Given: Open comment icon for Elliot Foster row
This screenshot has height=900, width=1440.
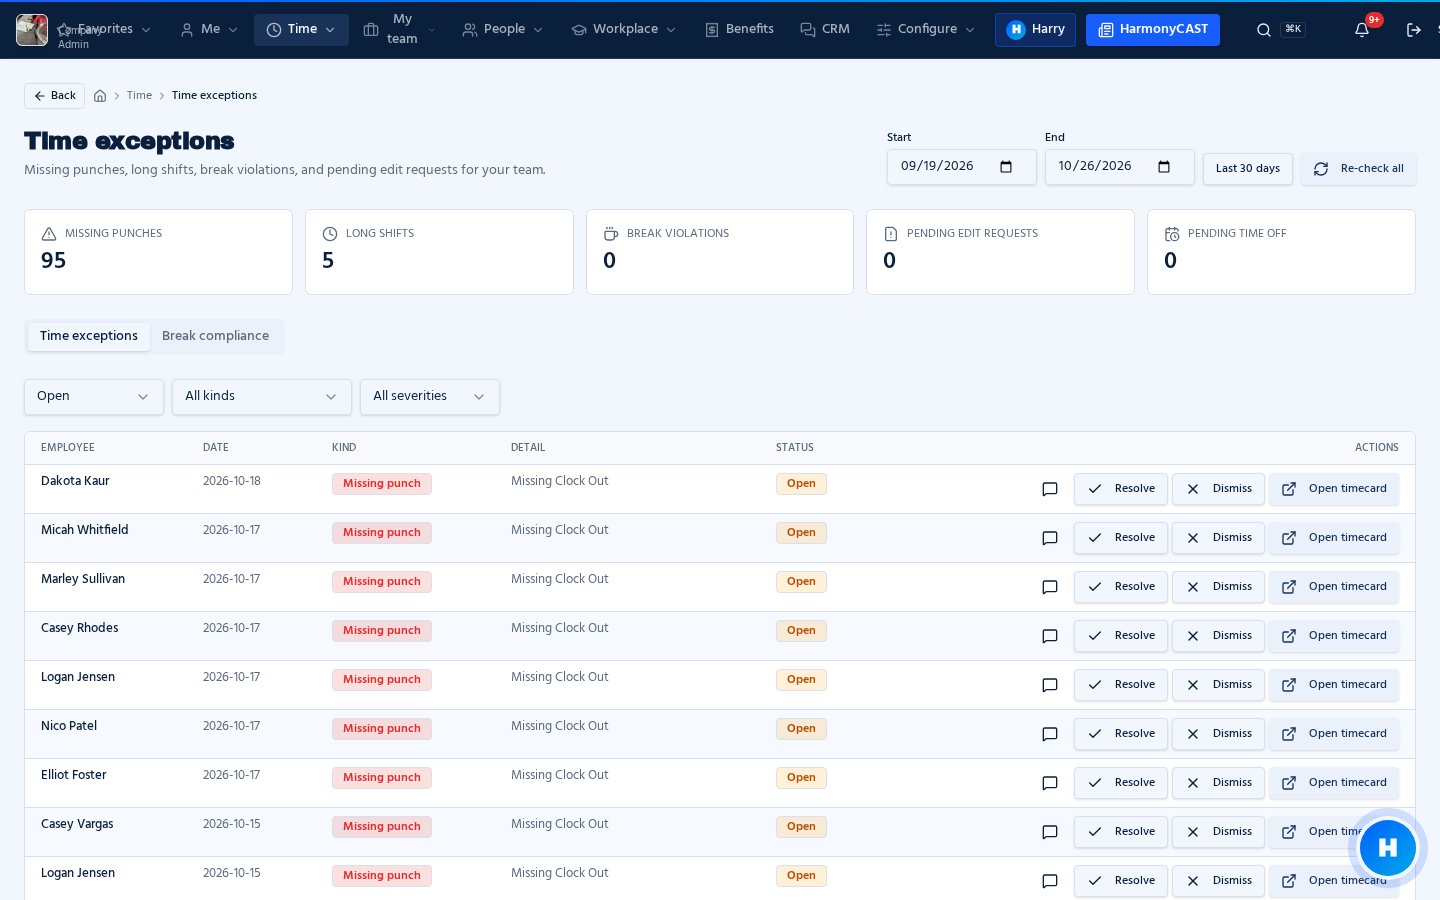Looking at the screenshot, I should coord(1050,783).
